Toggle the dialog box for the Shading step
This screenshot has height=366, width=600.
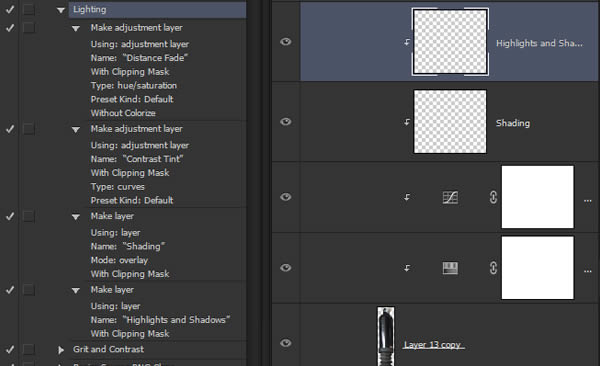tap(29, 216)
